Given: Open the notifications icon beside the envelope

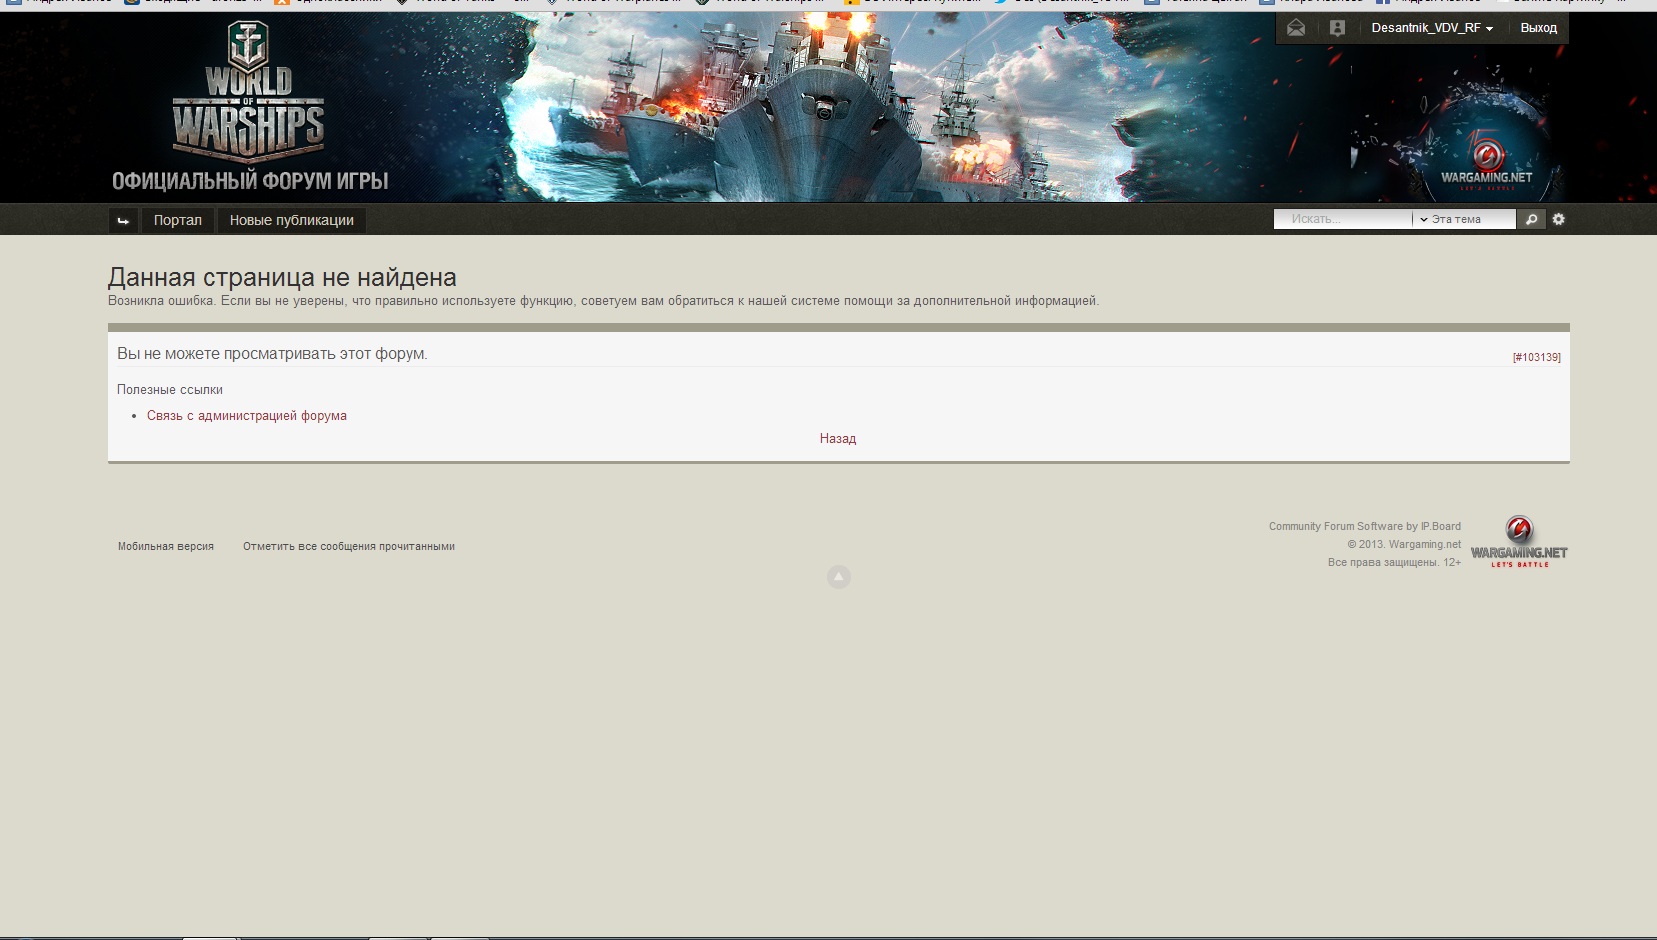Looking at the screenshot, I should point(1337,28).
